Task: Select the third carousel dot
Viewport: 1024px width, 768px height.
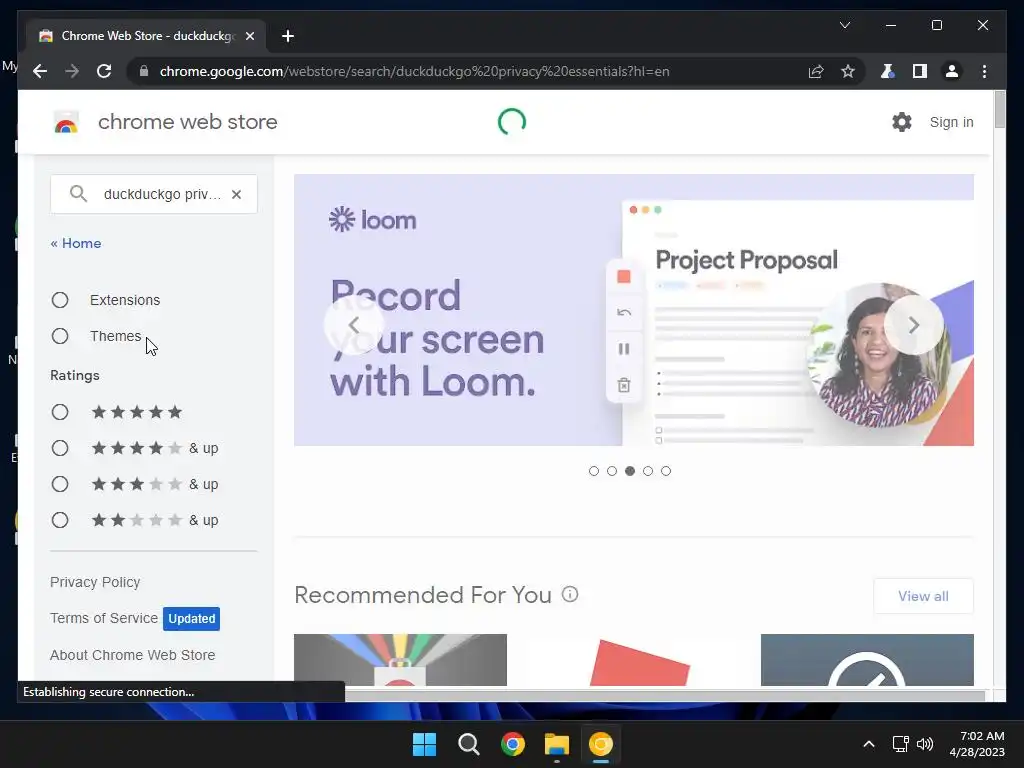Action: (x=630, y=471)
